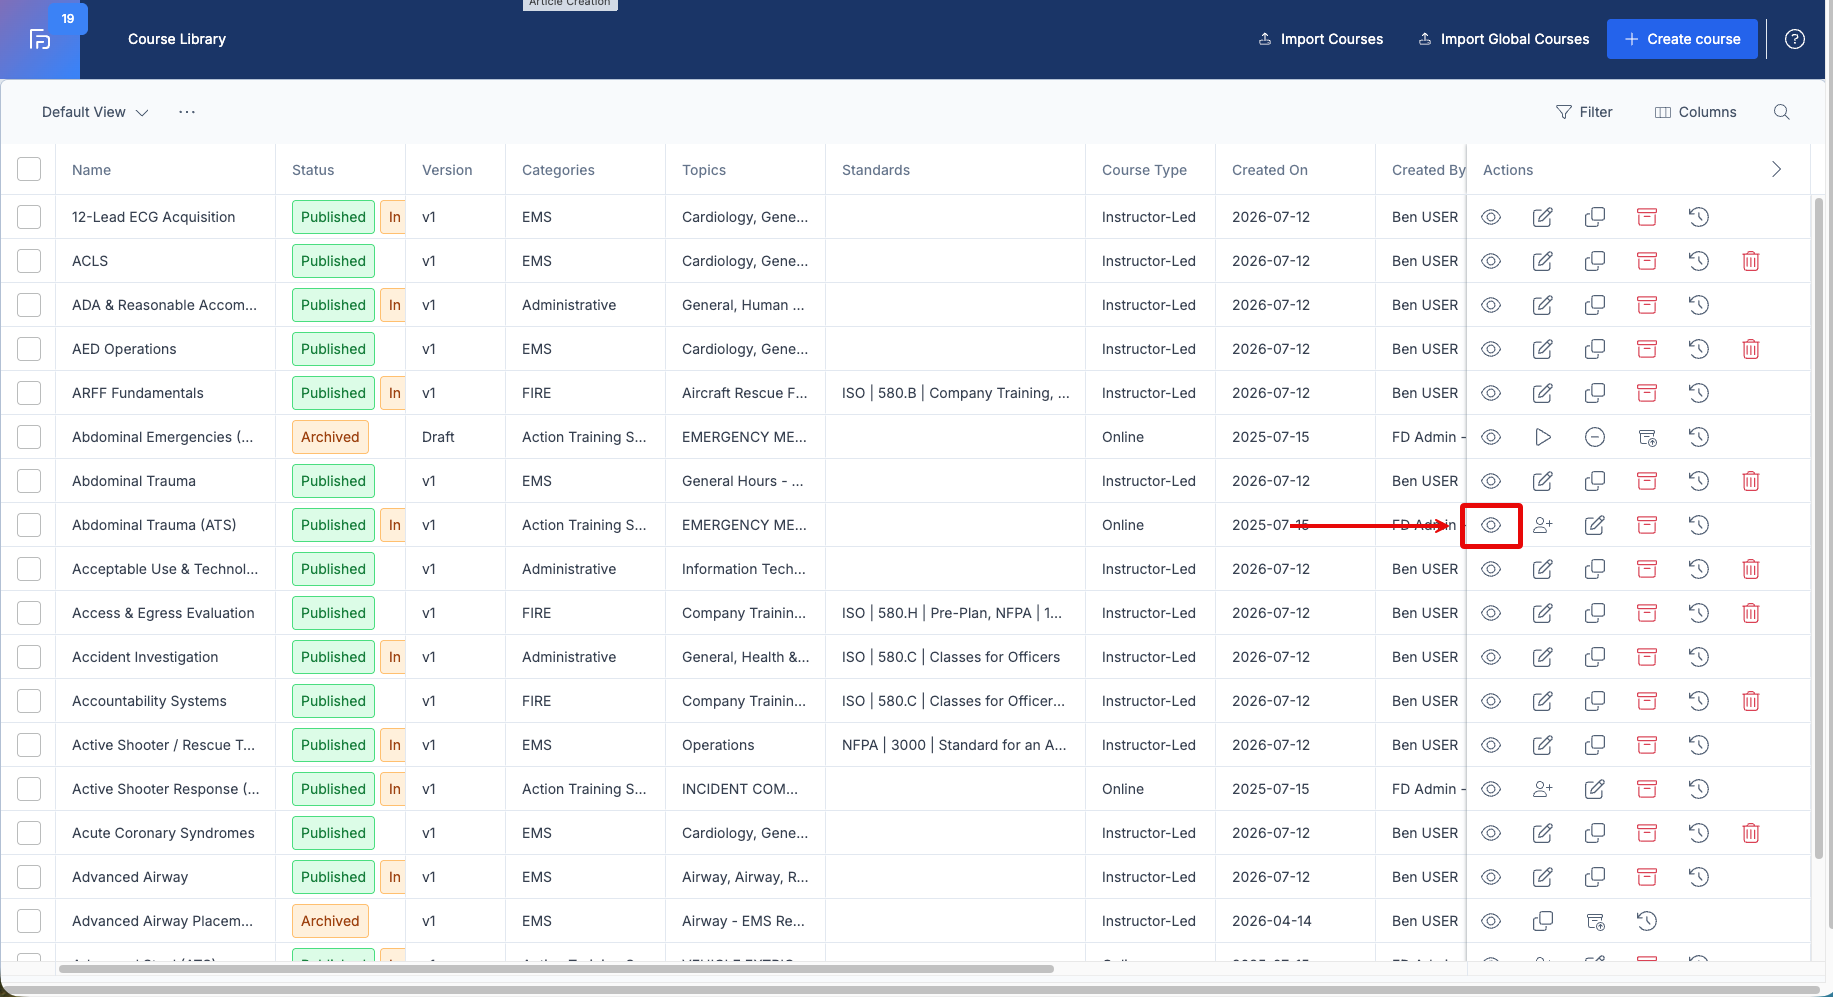Delete the Abdominal Trauma course with trash icon

tap(1751, 481)
